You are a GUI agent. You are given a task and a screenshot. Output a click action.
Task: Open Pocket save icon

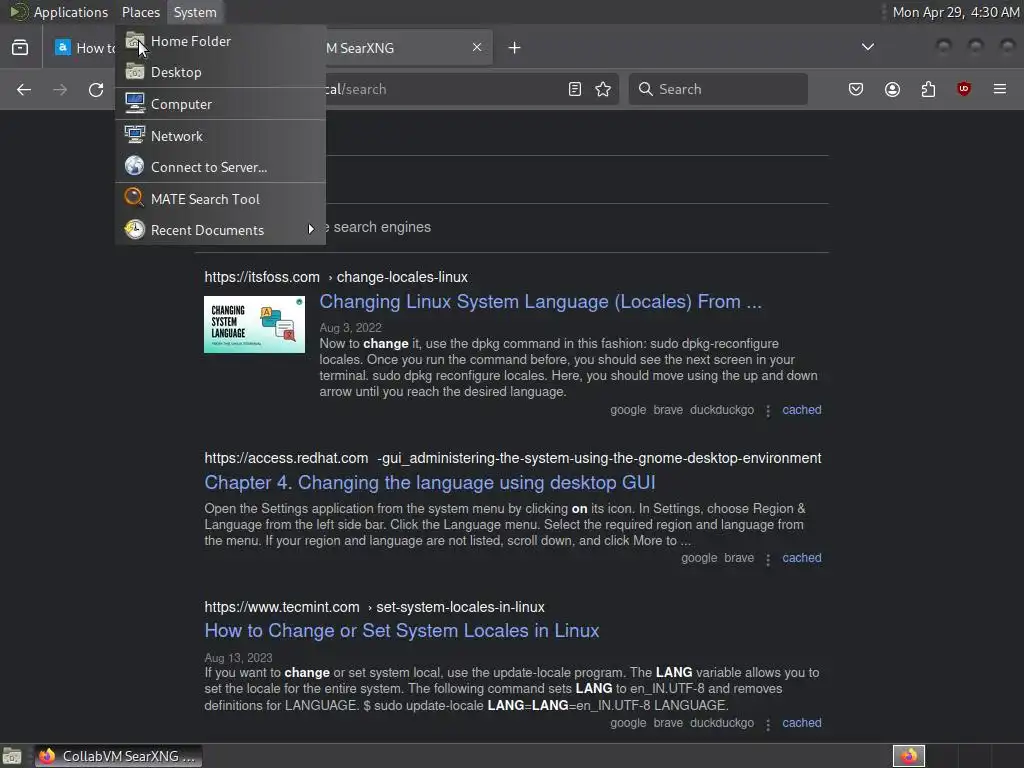click(856, 89)
